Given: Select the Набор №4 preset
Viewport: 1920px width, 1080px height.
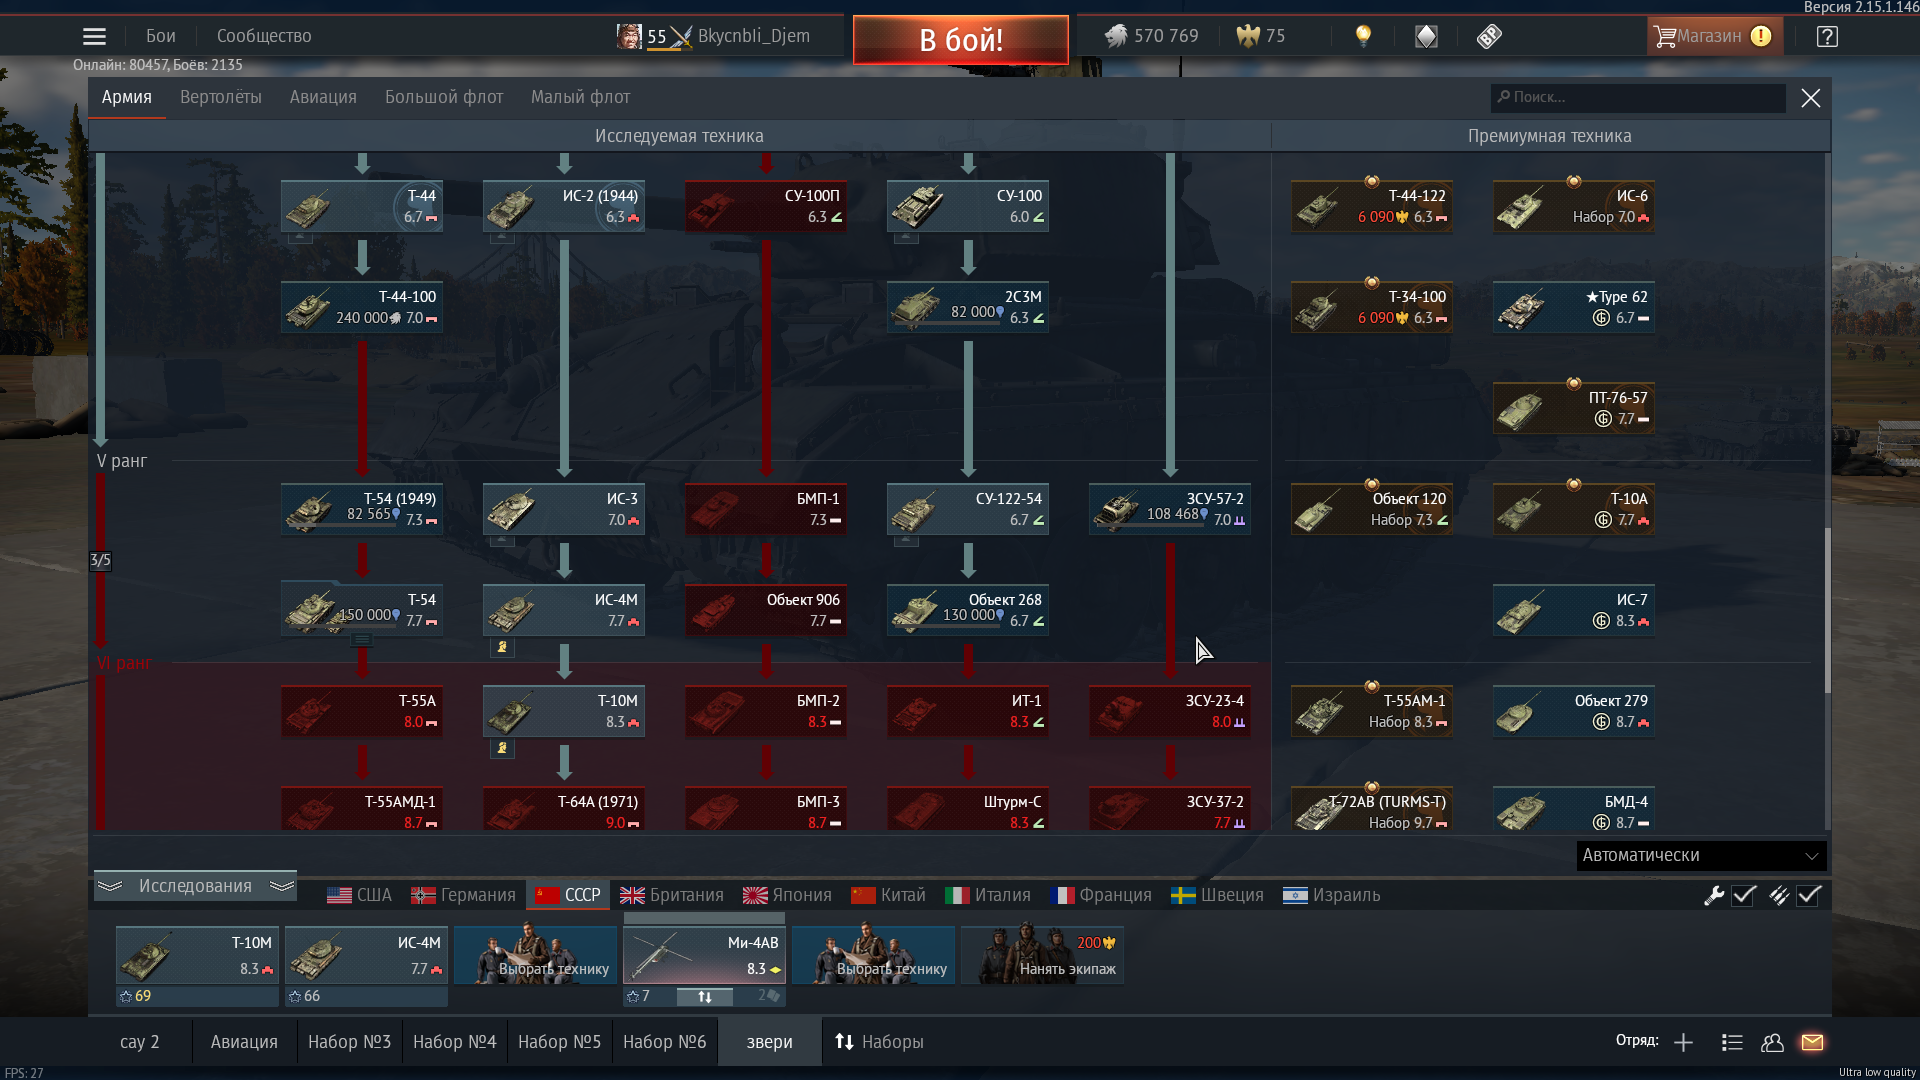Looking at the screenshot, I should point(455,1042).
